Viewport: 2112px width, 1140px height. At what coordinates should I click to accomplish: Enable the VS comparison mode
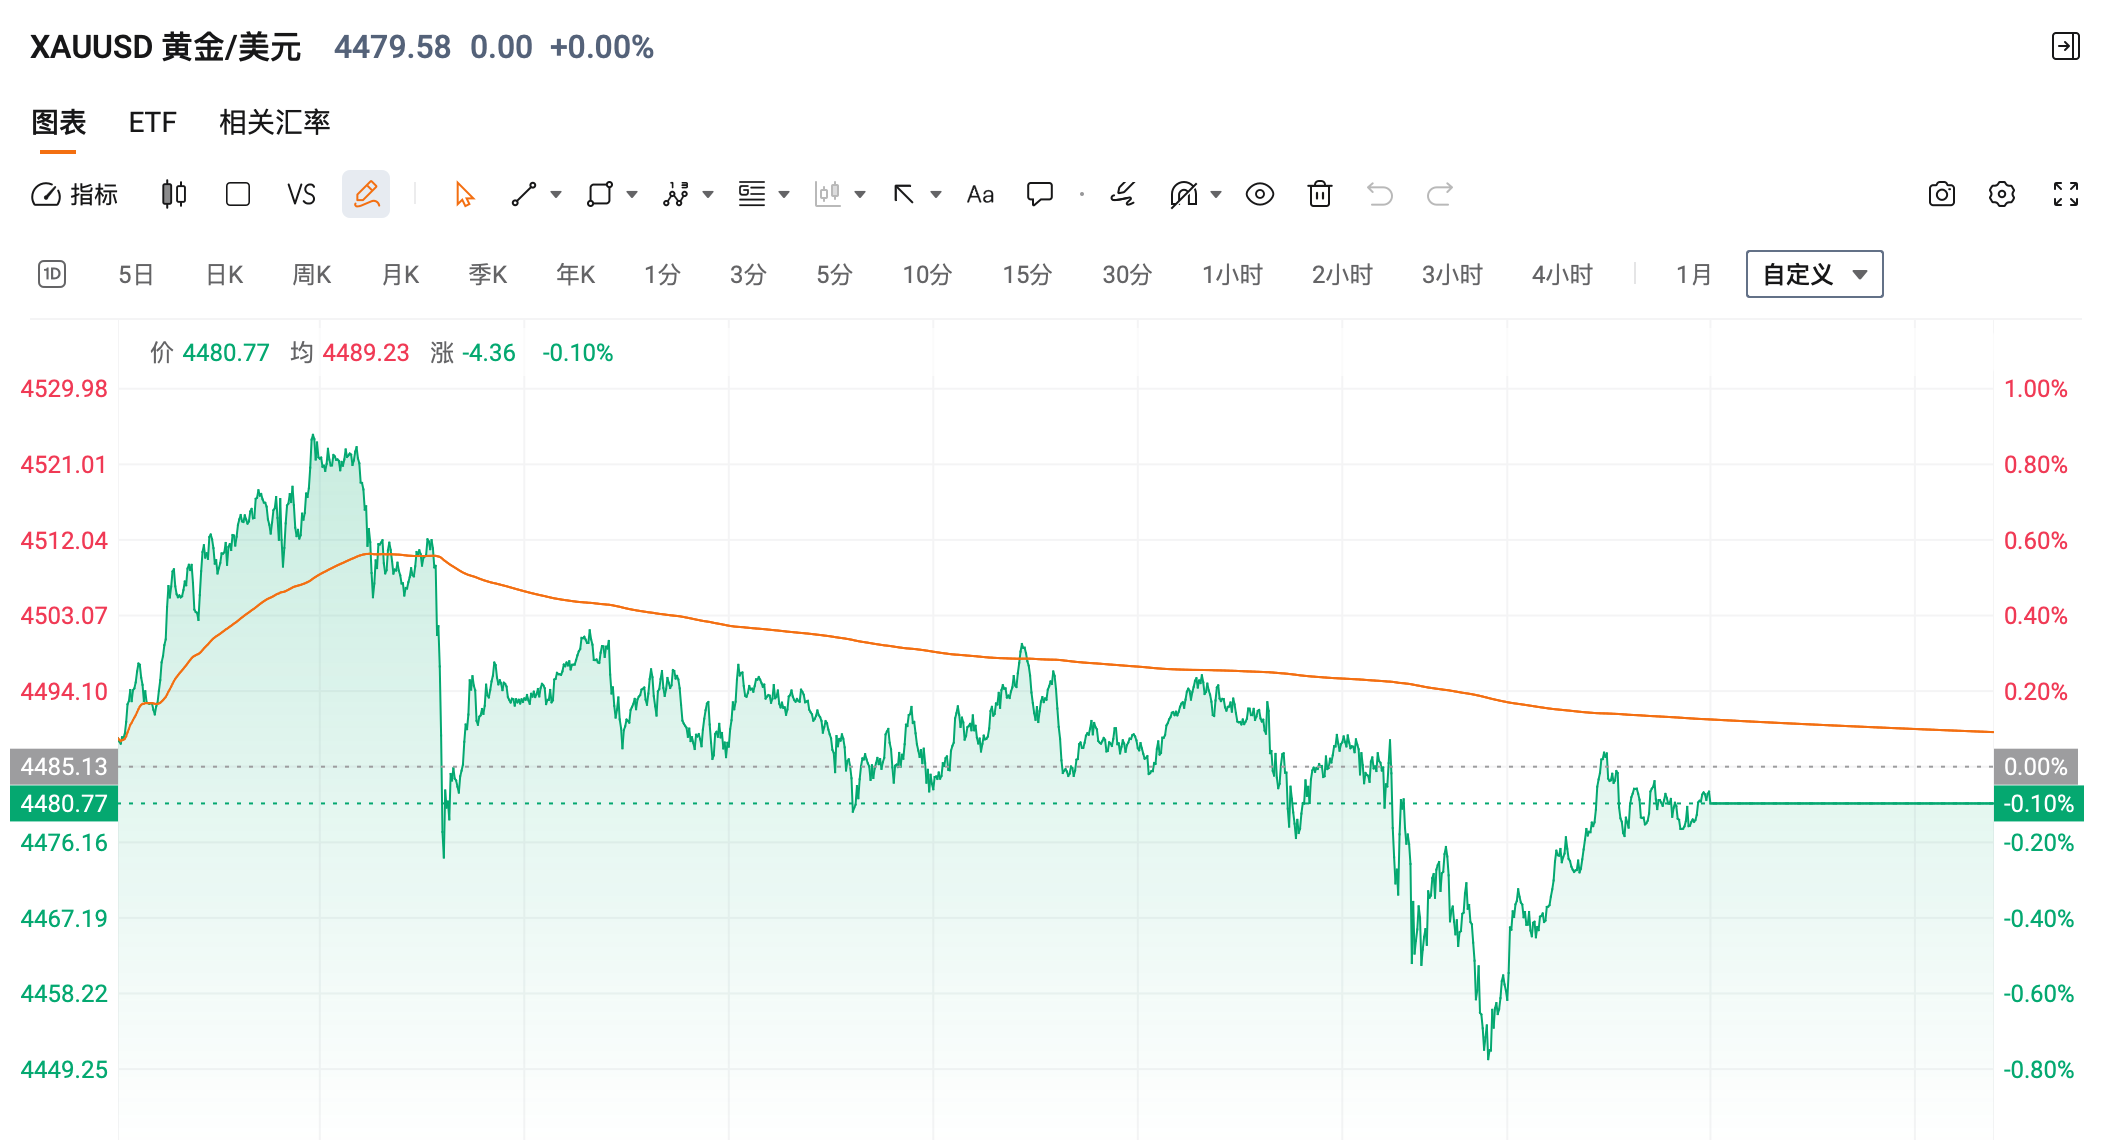coord(301,194)
